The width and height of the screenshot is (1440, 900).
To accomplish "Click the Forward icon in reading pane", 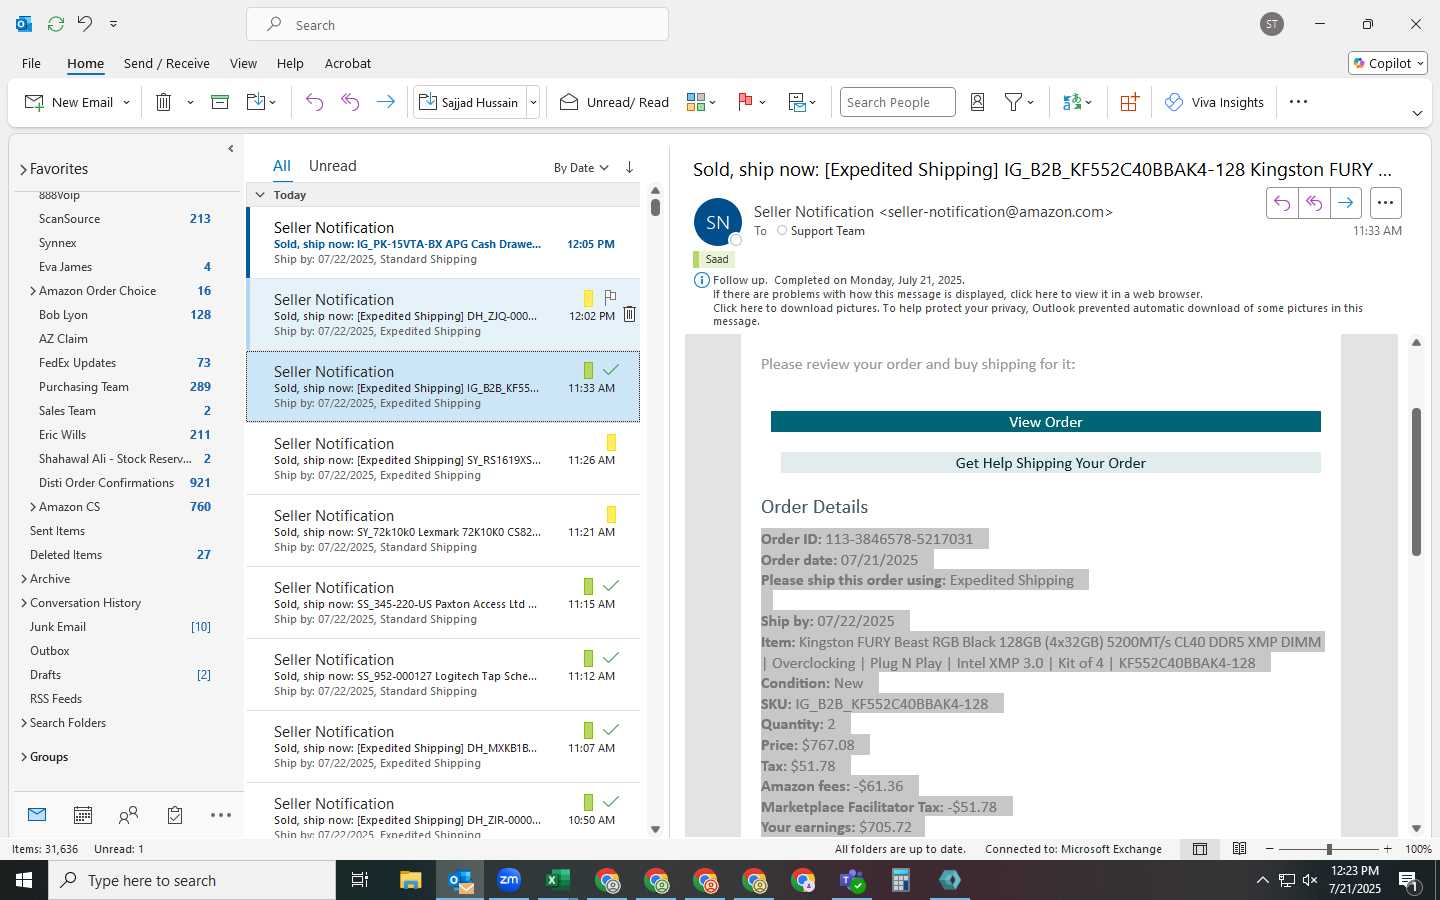I will coord(1346,203).
